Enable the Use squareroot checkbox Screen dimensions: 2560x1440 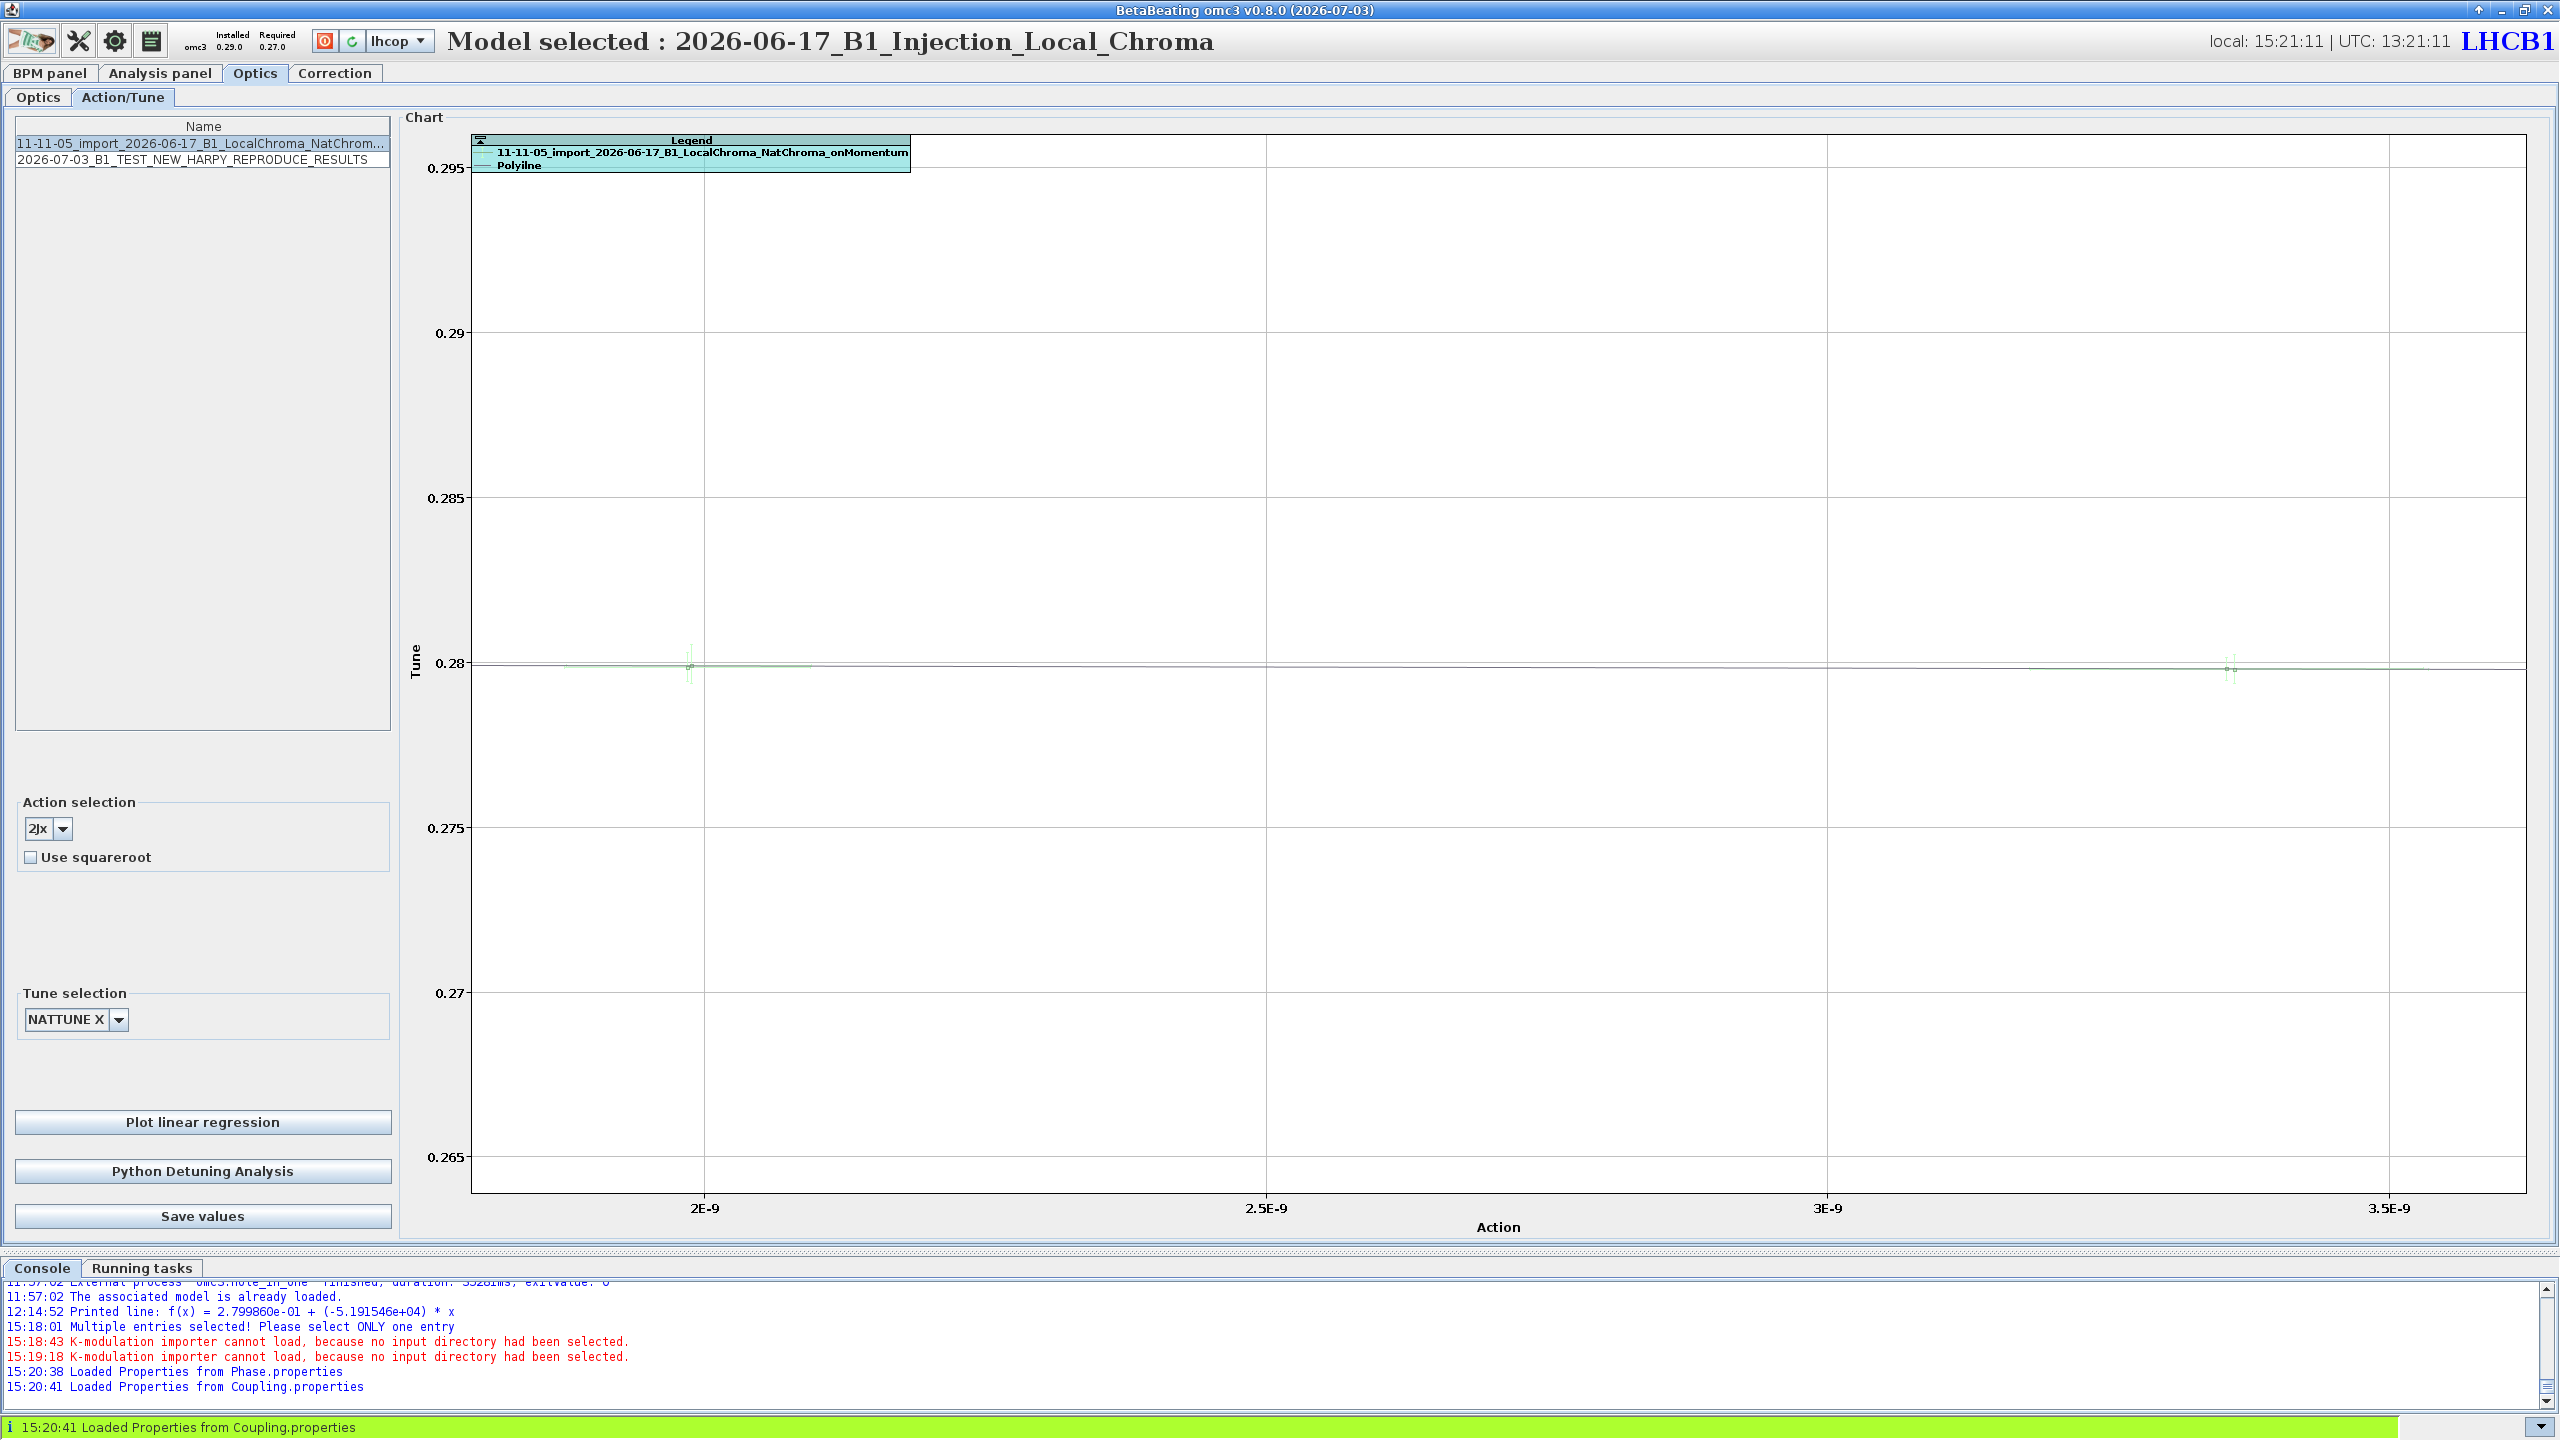pos(31,858)
